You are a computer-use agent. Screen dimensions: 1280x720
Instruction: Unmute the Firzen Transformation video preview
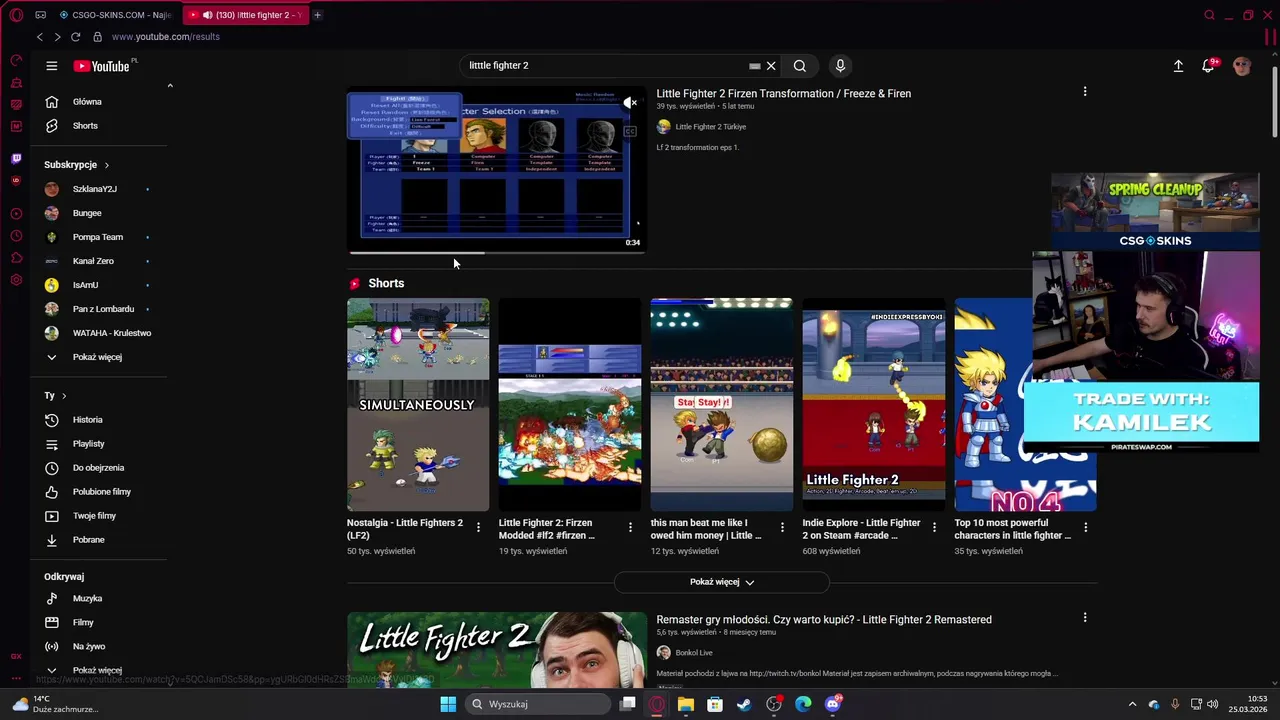tap(630, 103)
